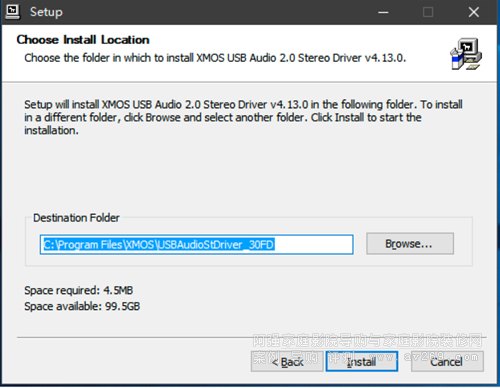Click the highlighted C:\Program Files\XMOS path text
The image size is (500, 388).
(x=99, y=245)
